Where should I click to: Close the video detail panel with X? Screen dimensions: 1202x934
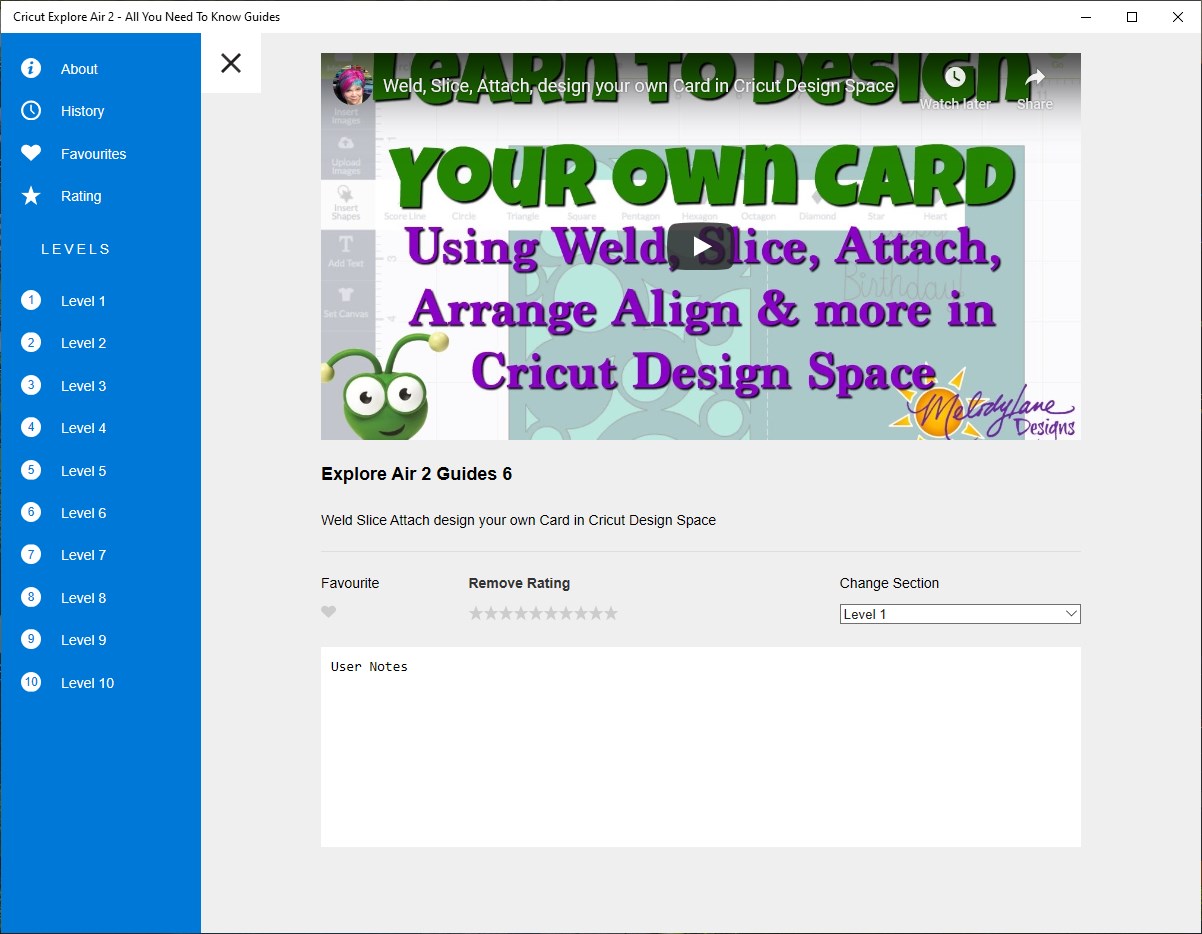click(231, 63)
